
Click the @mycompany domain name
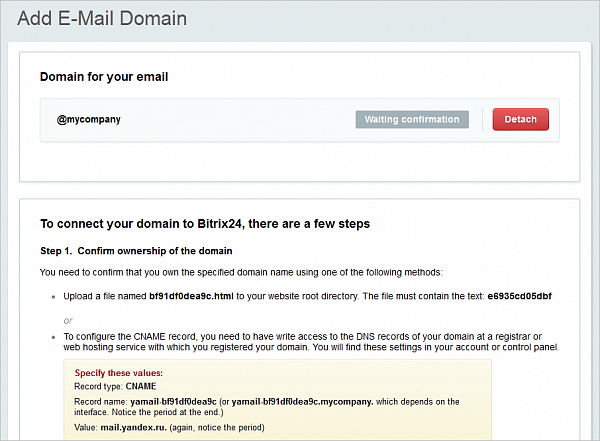[x=88, y=119]
